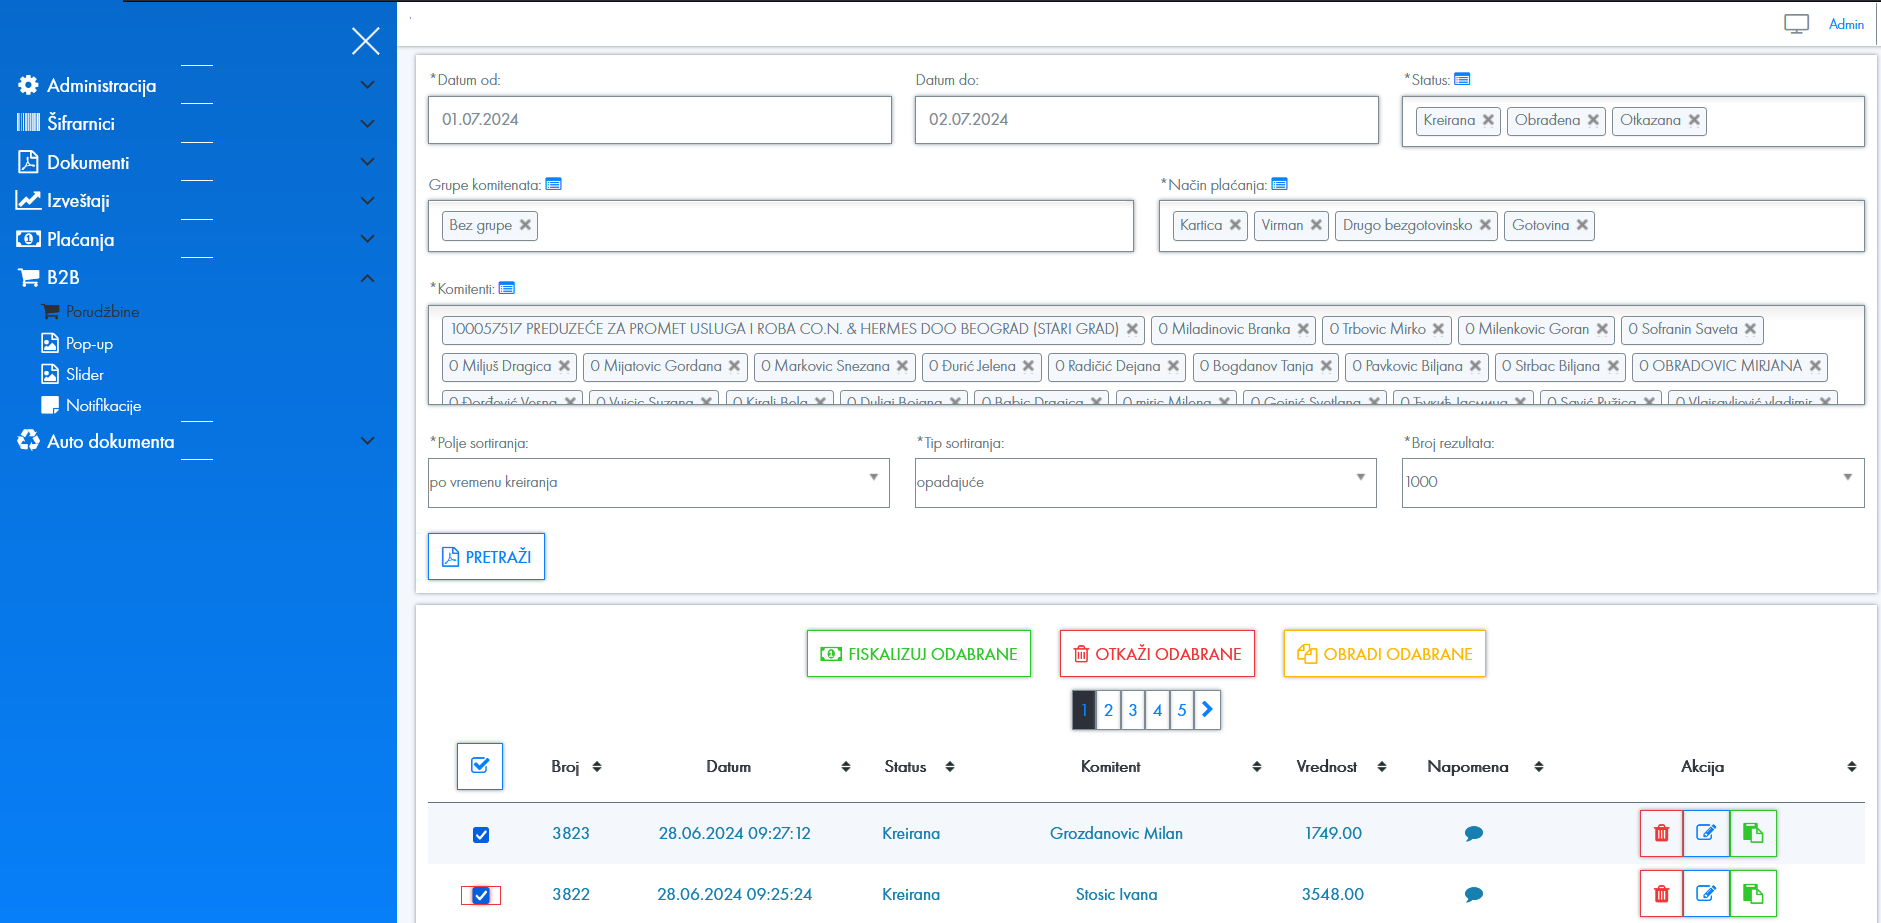Remove the O Miladinovic Branka tag
The width and height of the screenshot is (1881, 923).
click(x=1303, y=329)
